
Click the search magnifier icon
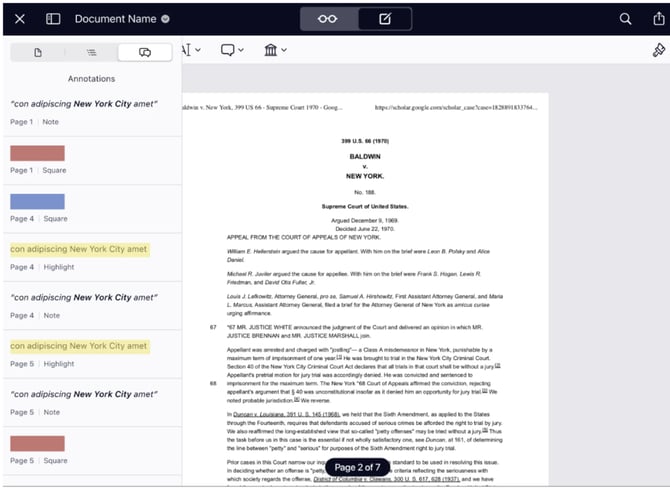click(625, 19)
